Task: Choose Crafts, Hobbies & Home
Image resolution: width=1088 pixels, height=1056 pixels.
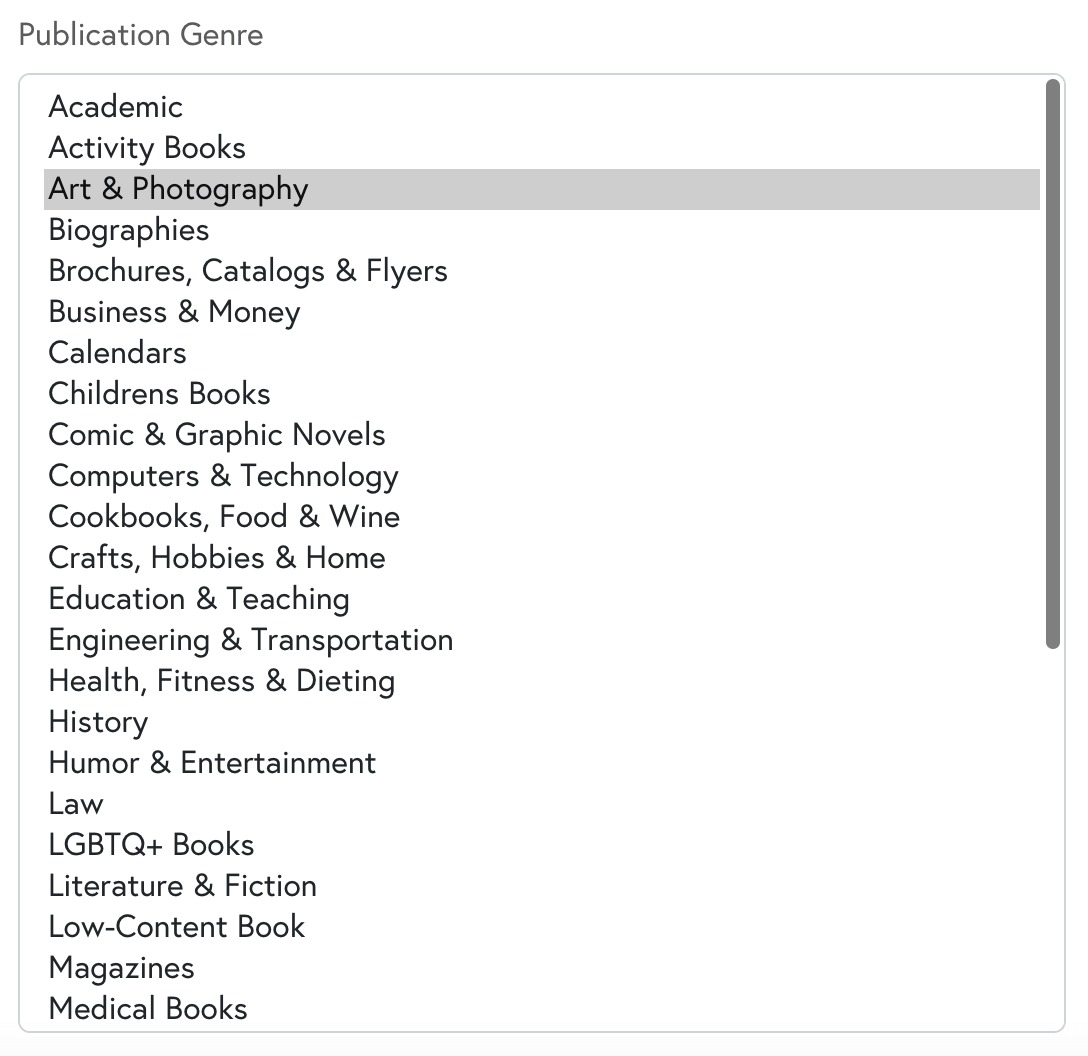Action: (216, 558)
